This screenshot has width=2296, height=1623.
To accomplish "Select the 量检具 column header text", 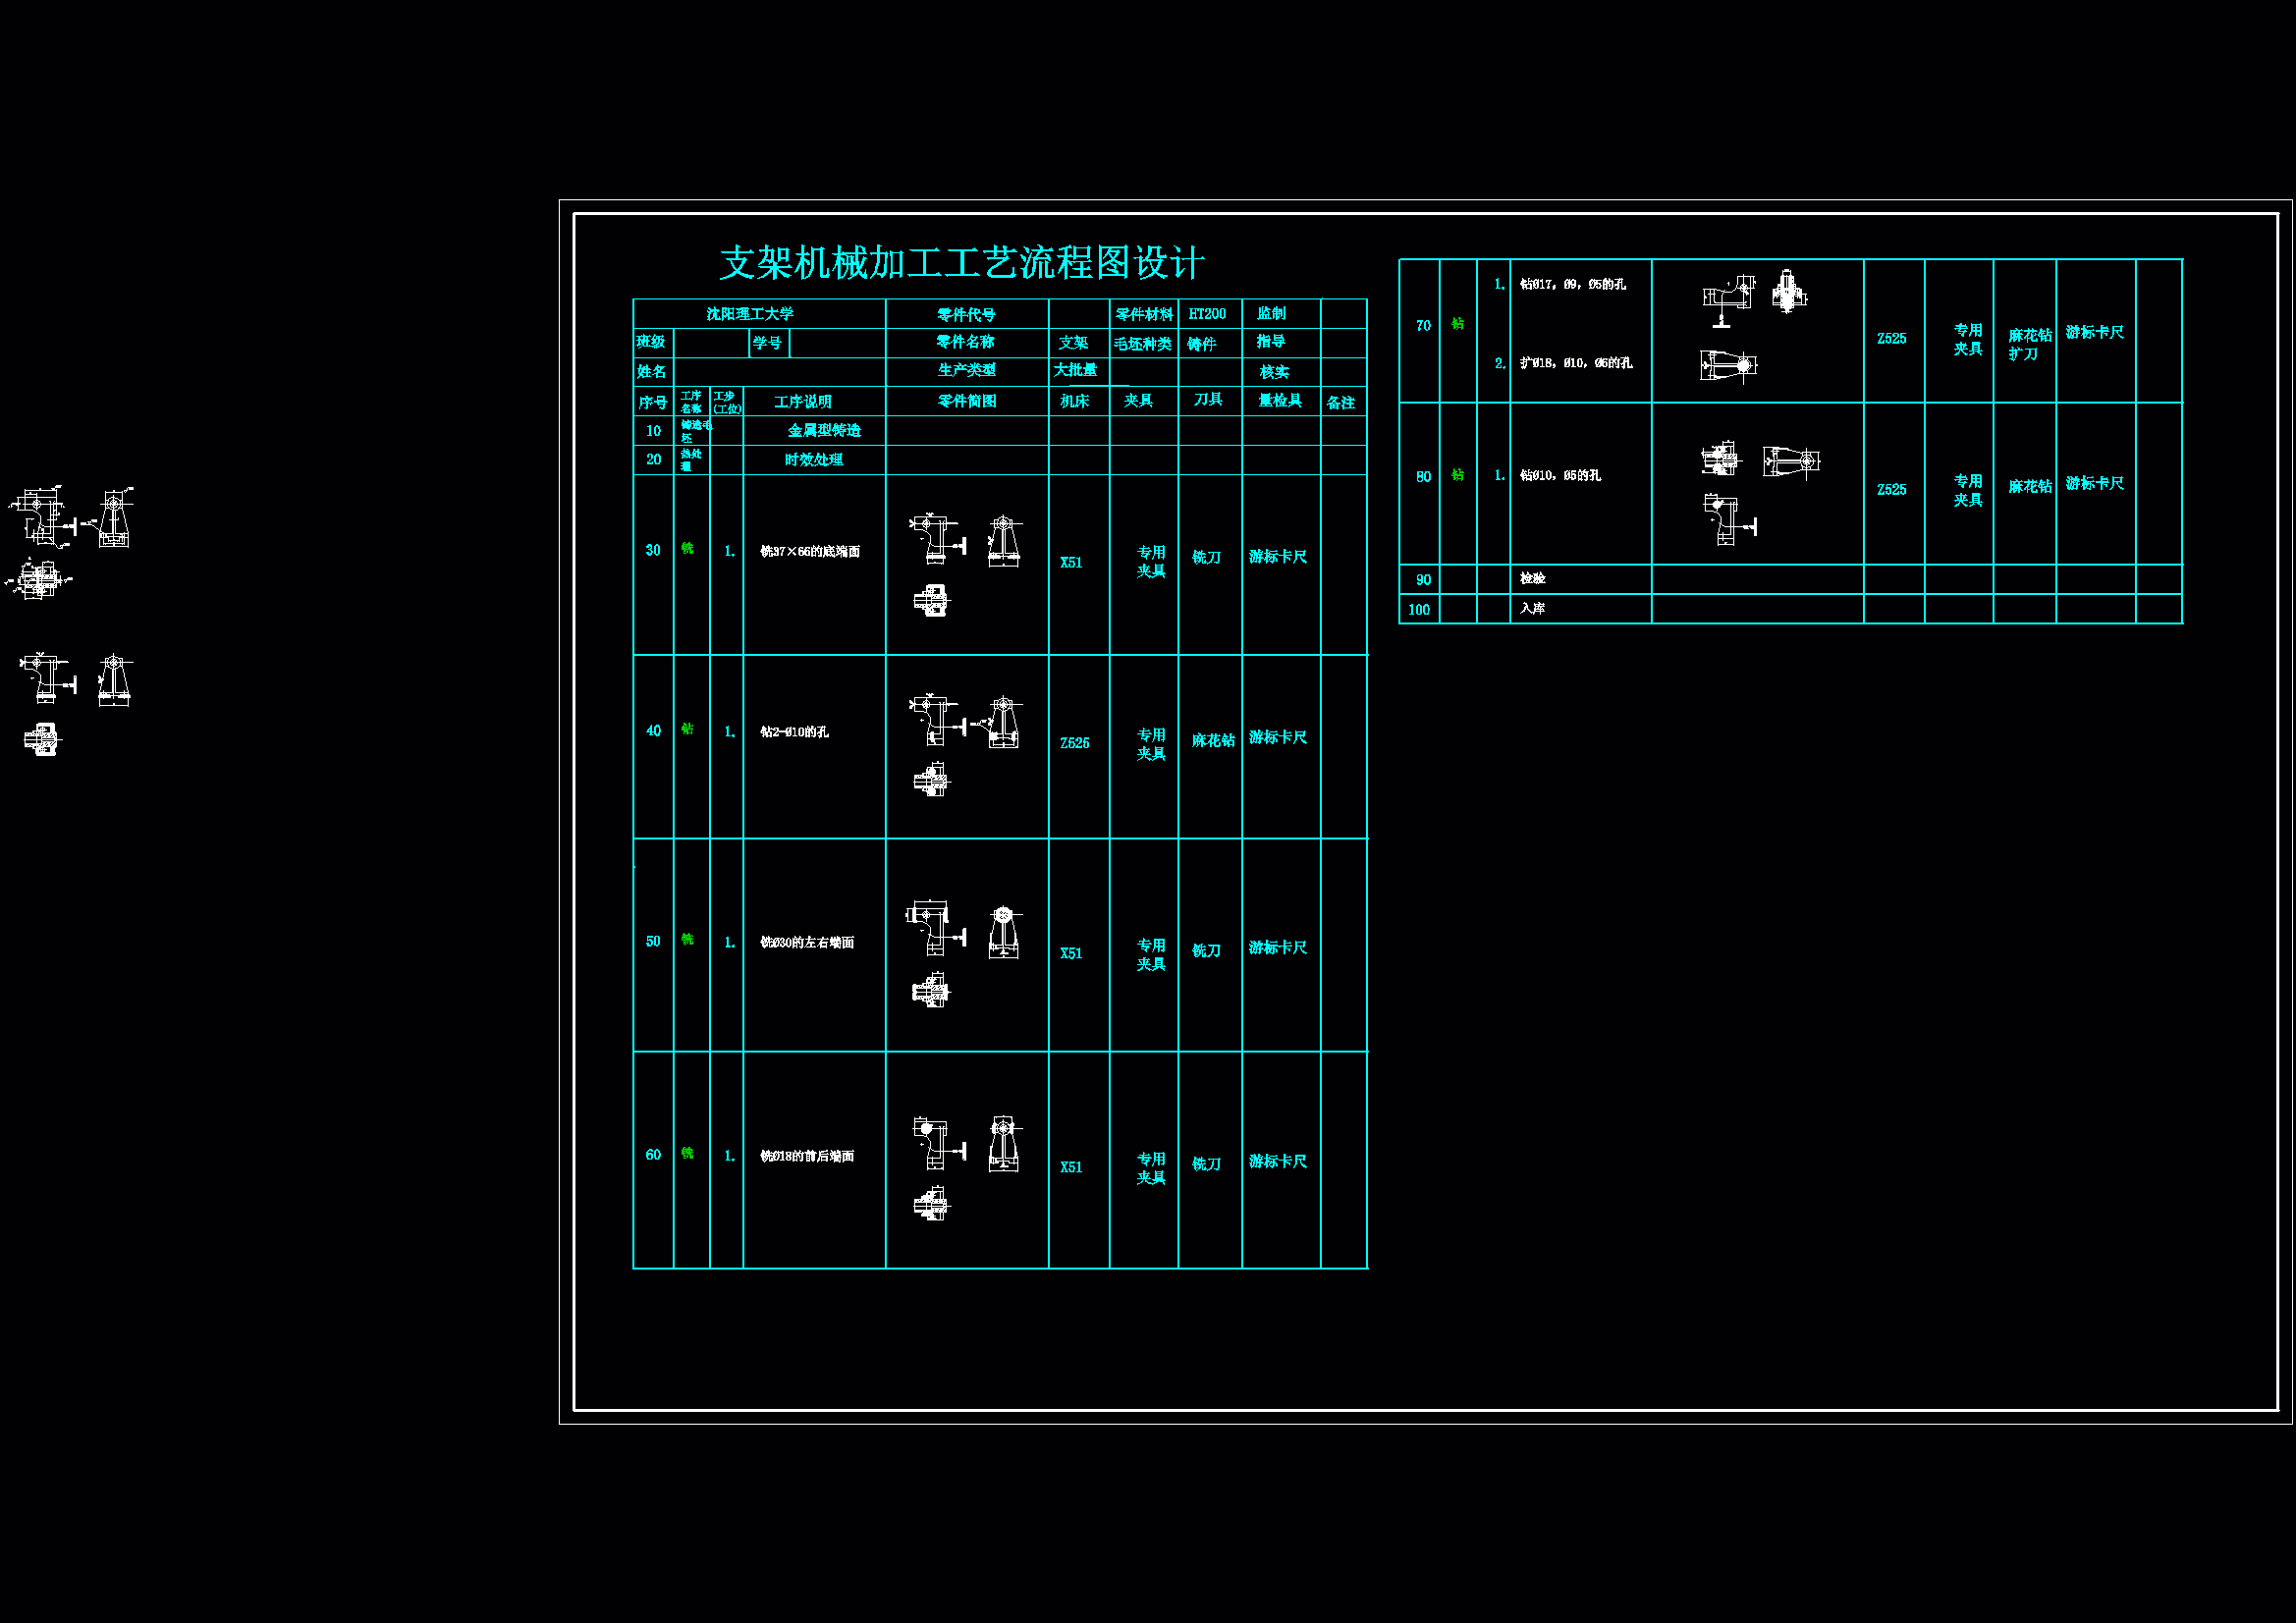I will click(1279, 401).
